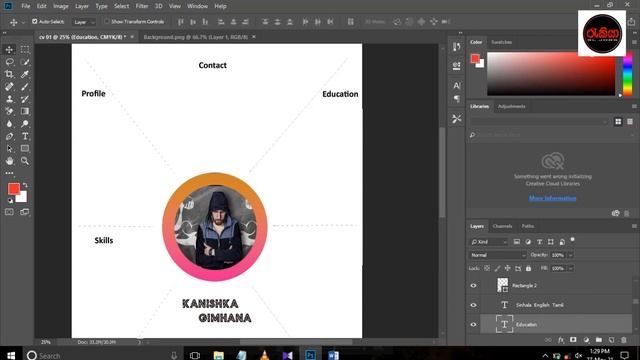The height and width of the screenshot is (360, 640).
Task: Create a new layer
Action: [611, 340]
